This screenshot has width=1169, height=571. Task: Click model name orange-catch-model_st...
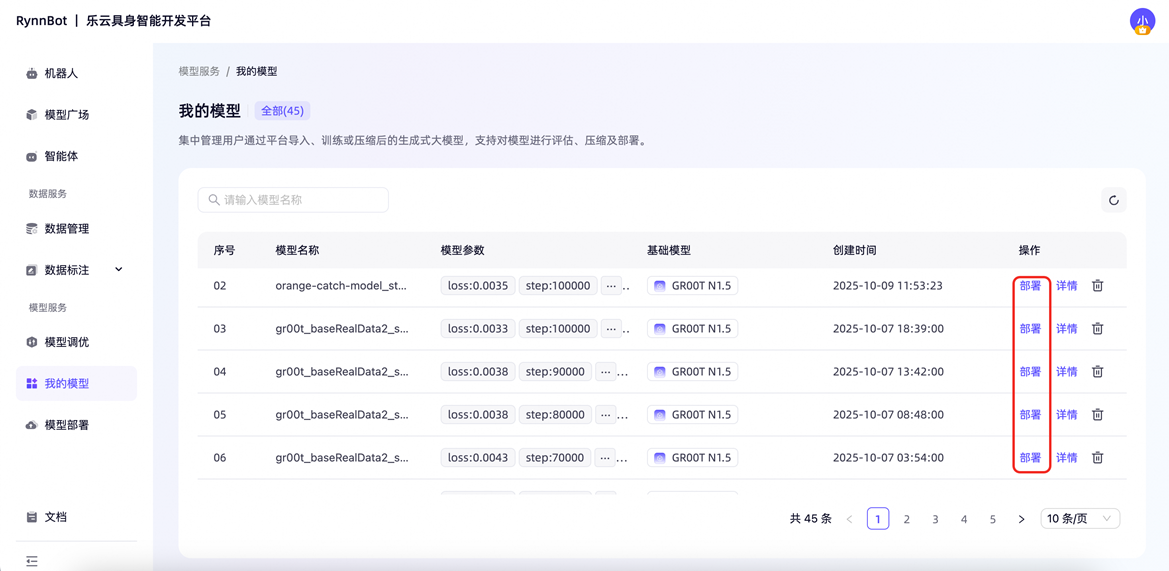point(341,286)
